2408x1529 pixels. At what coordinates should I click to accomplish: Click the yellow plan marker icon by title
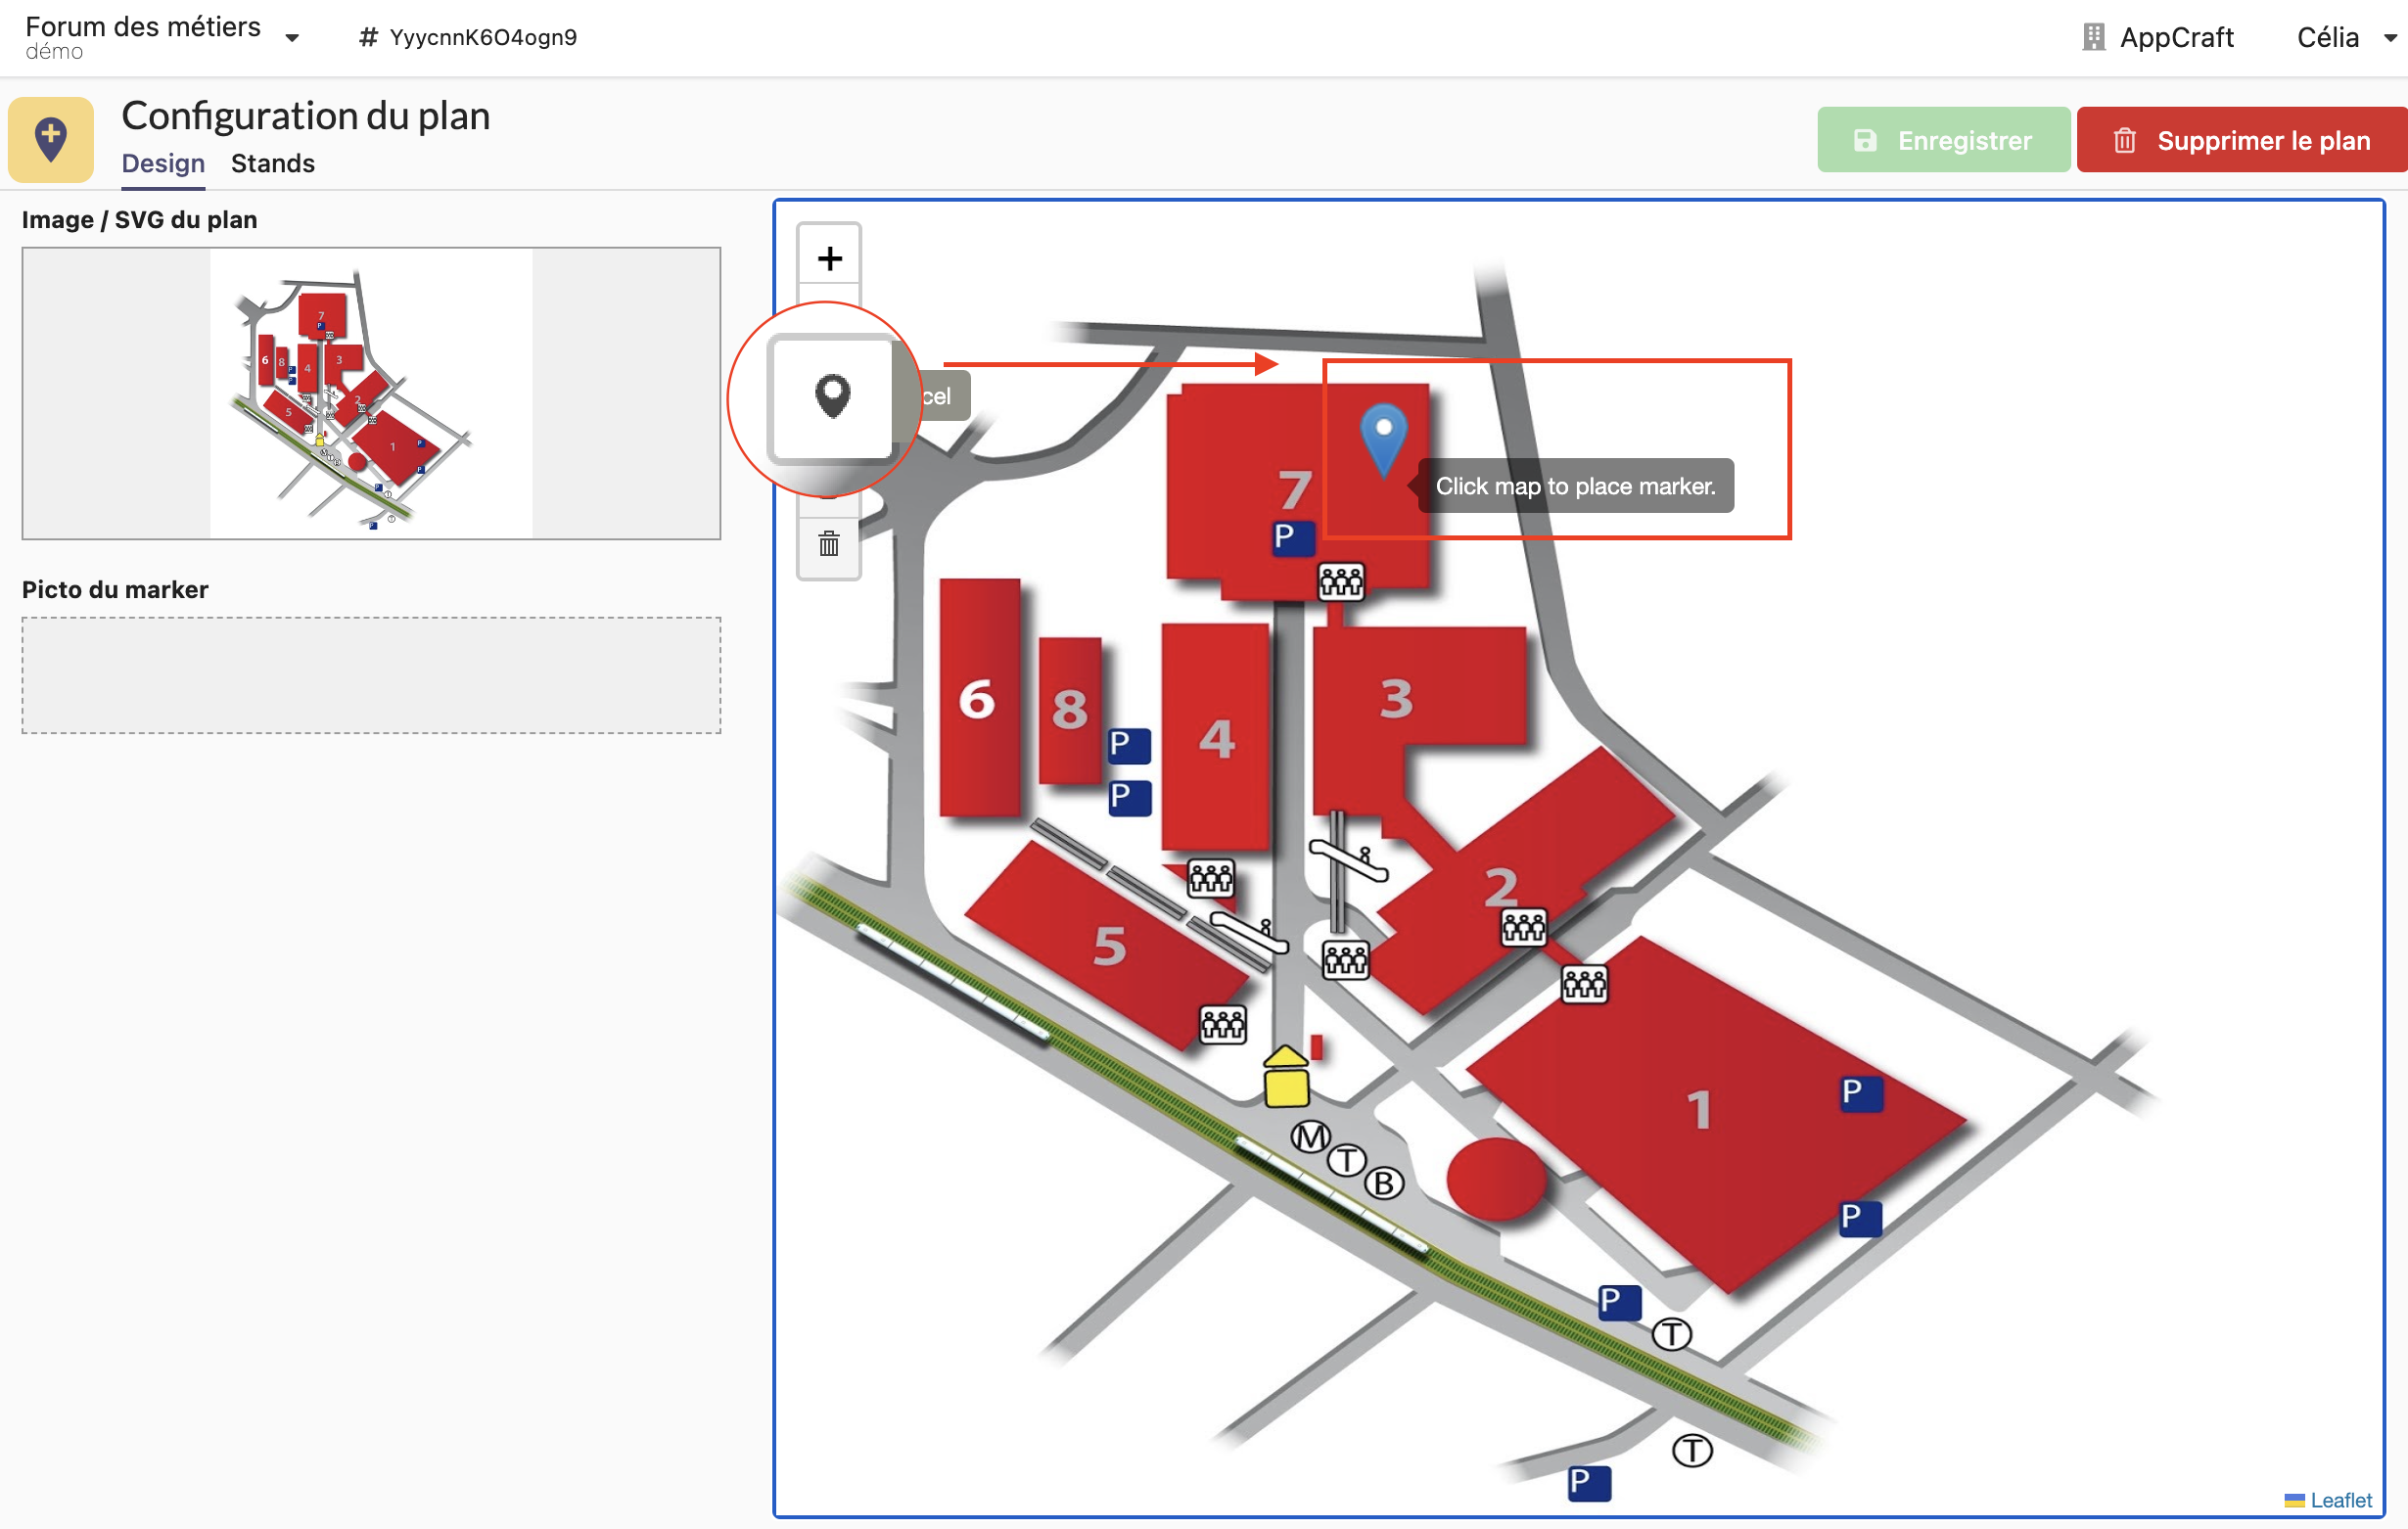pos(51,140)
